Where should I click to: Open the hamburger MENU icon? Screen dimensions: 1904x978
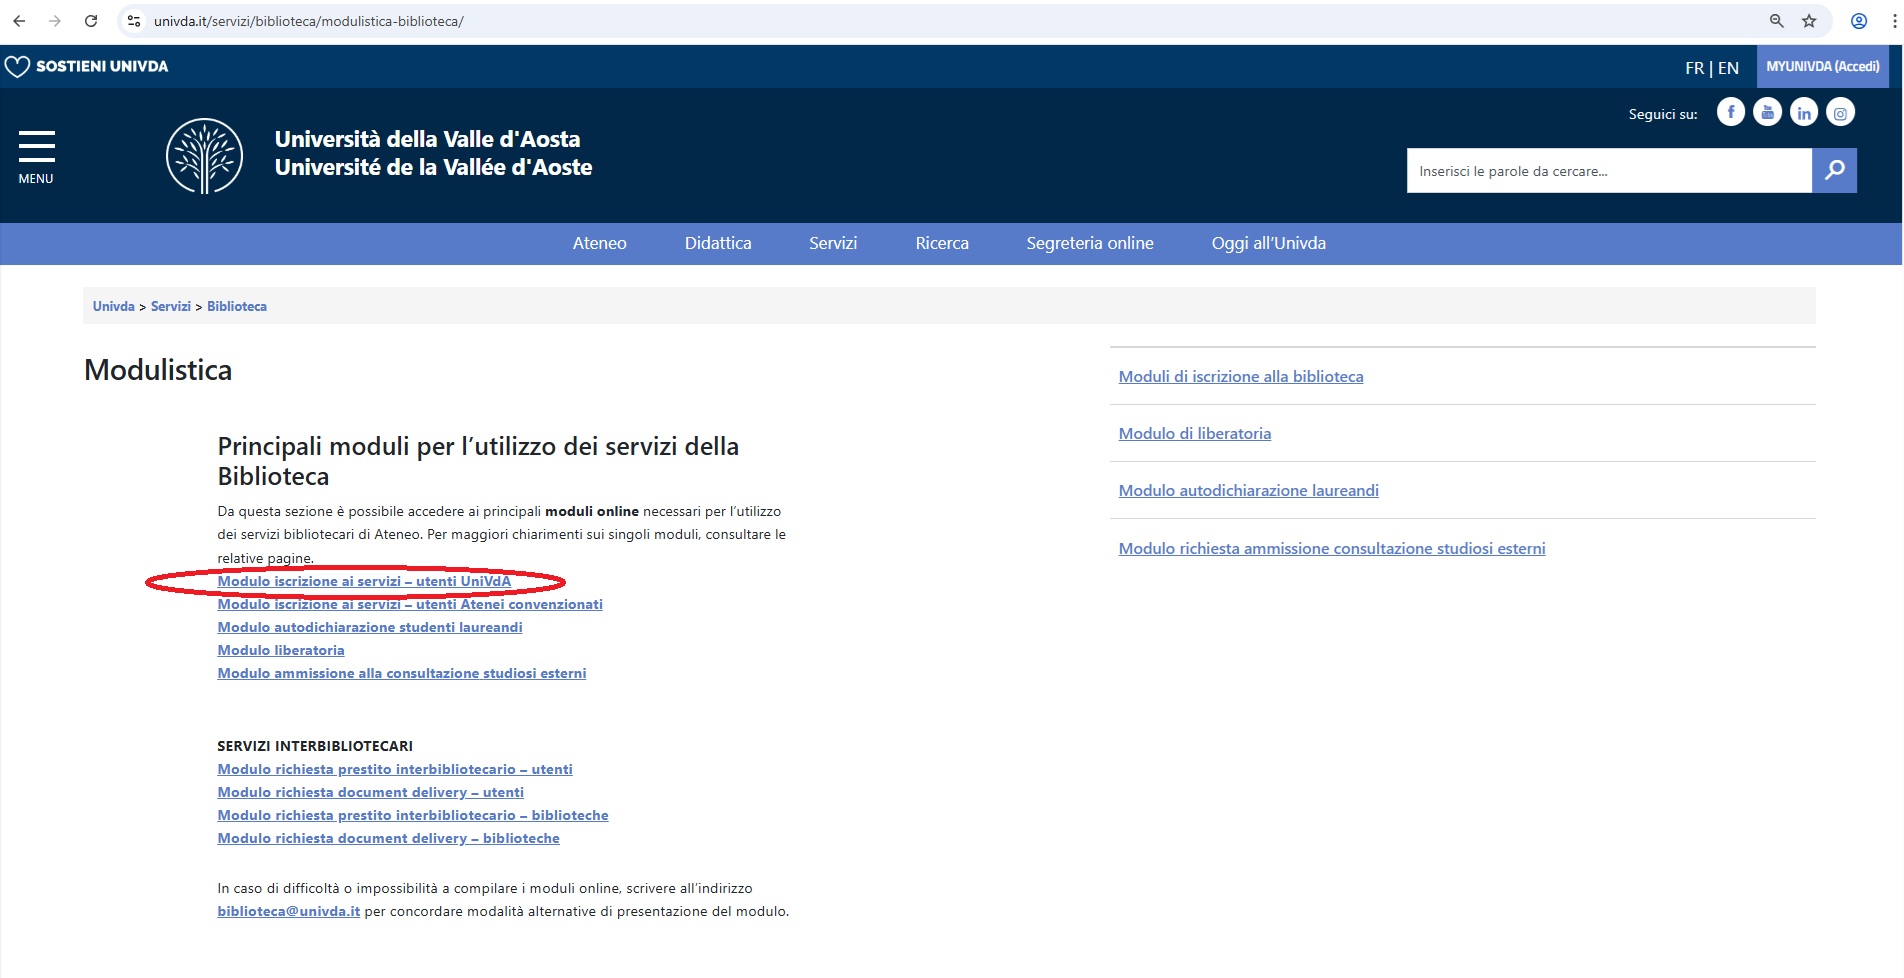36,147
